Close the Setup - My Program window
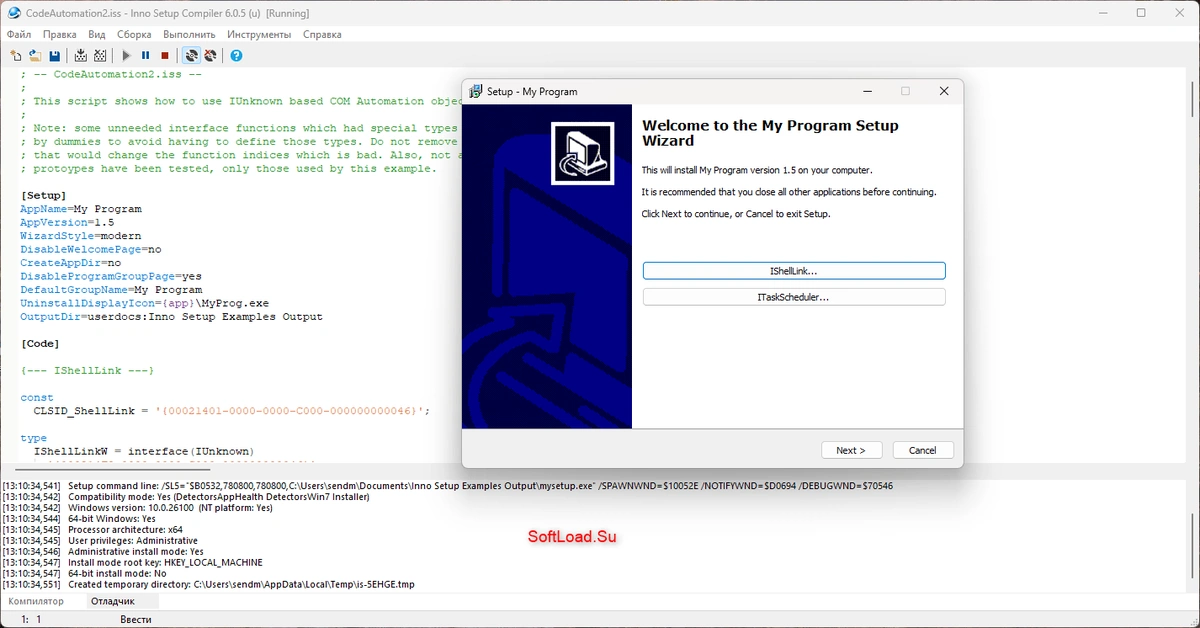 click(x=943, y=91)
